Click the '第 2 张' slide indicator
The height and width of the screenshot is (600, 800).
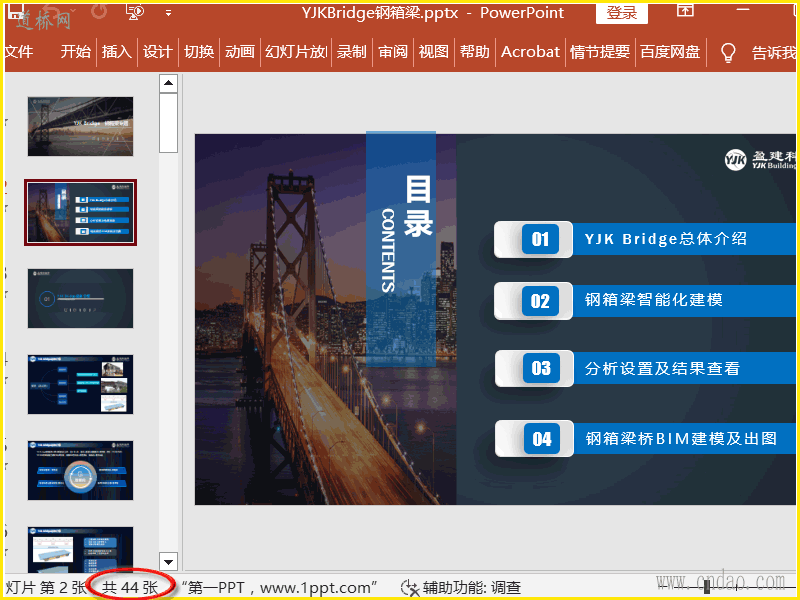63,588
